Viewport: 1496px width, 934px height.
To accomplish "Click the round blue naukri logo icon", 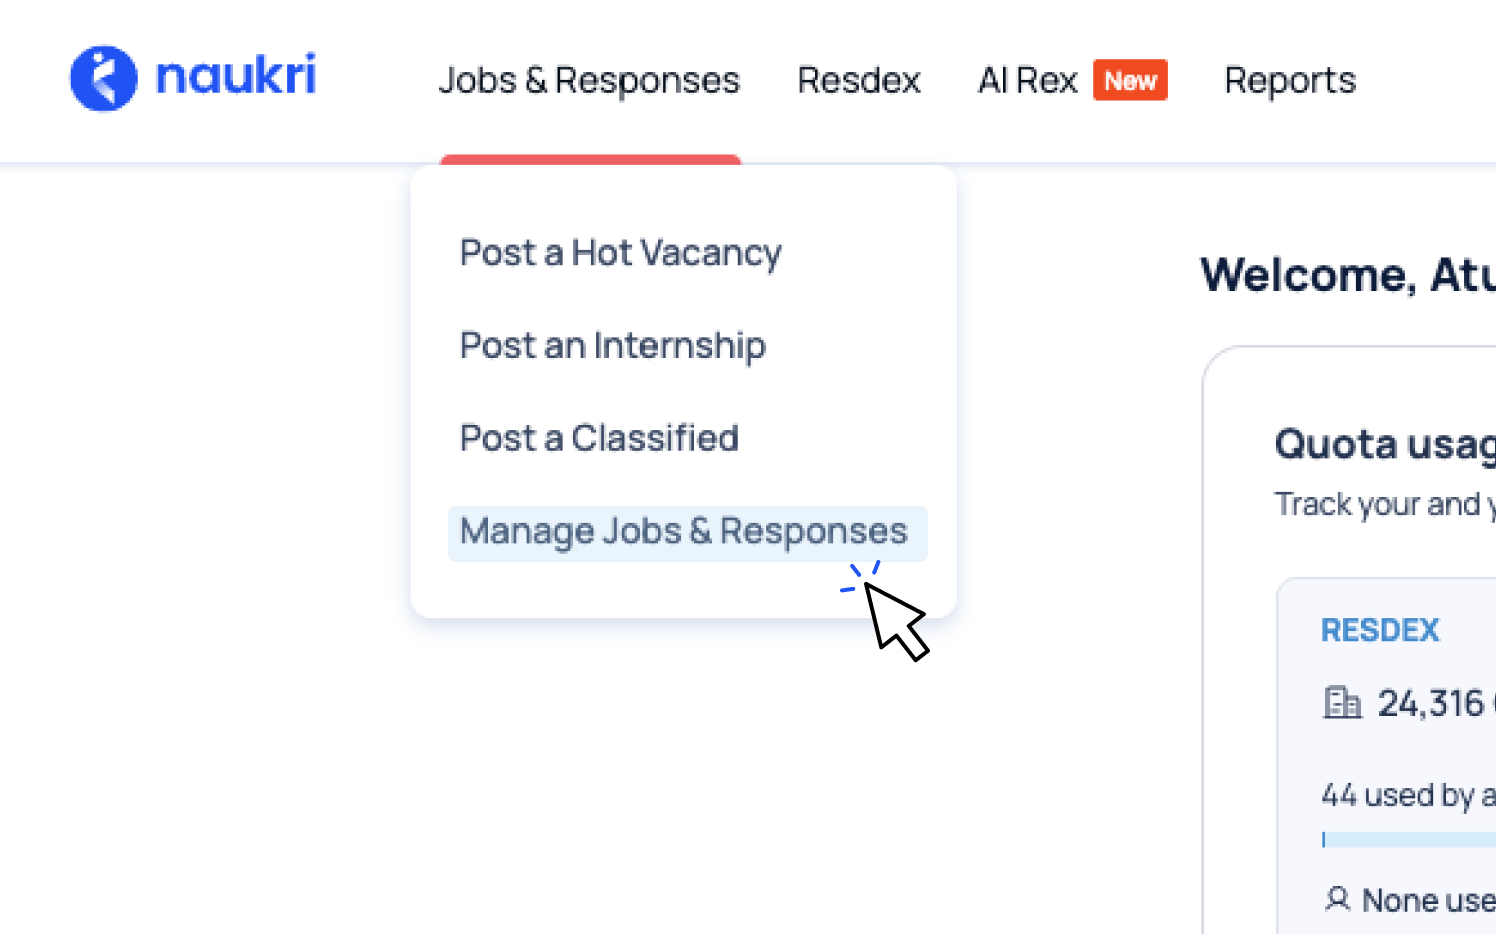I will pos(103,78).
